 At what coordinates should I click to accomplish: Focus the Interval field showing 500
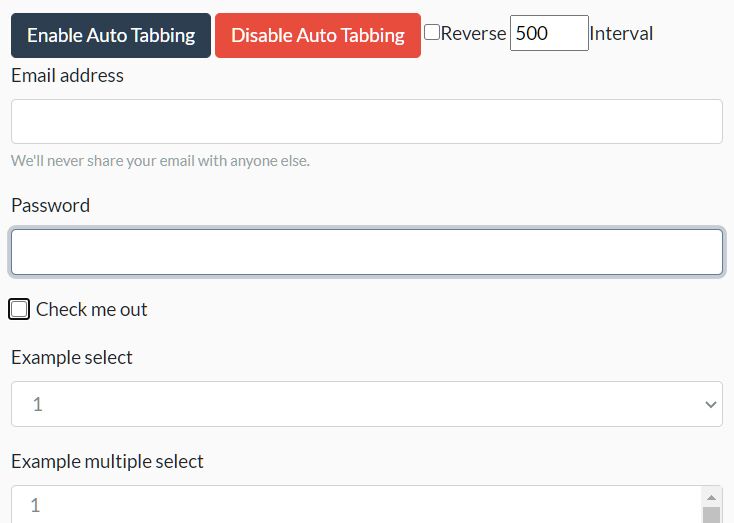[549, 33]
